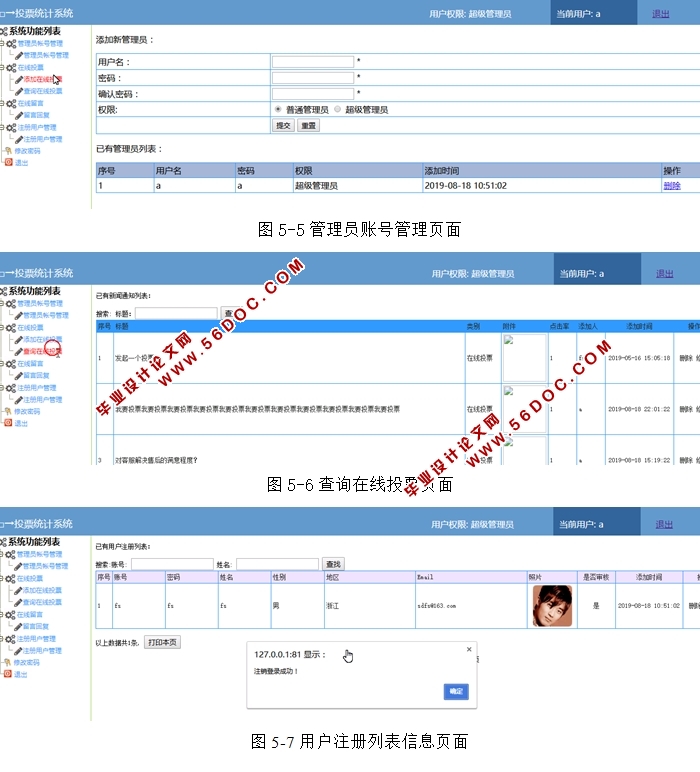Confirm the 127.0.0.1:81 dialog with 确定
Image resolution: width=700 pixels, height=772 pixels.
click(x=456, y=692)
